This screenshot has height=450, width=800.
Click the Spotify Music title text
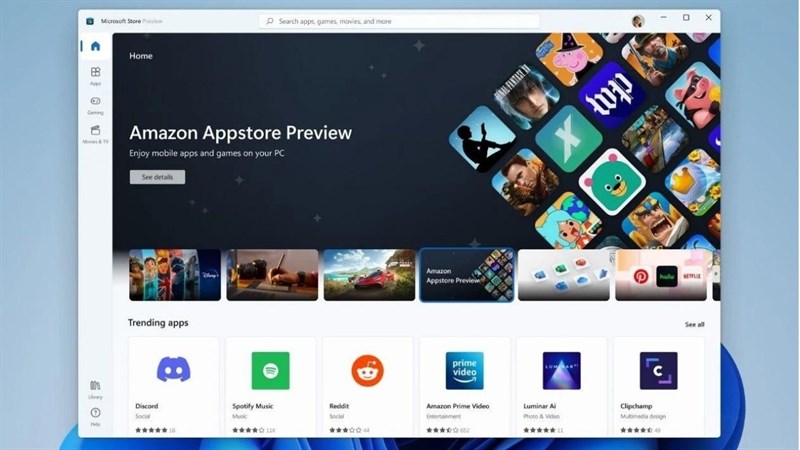[x=253, y=406]
